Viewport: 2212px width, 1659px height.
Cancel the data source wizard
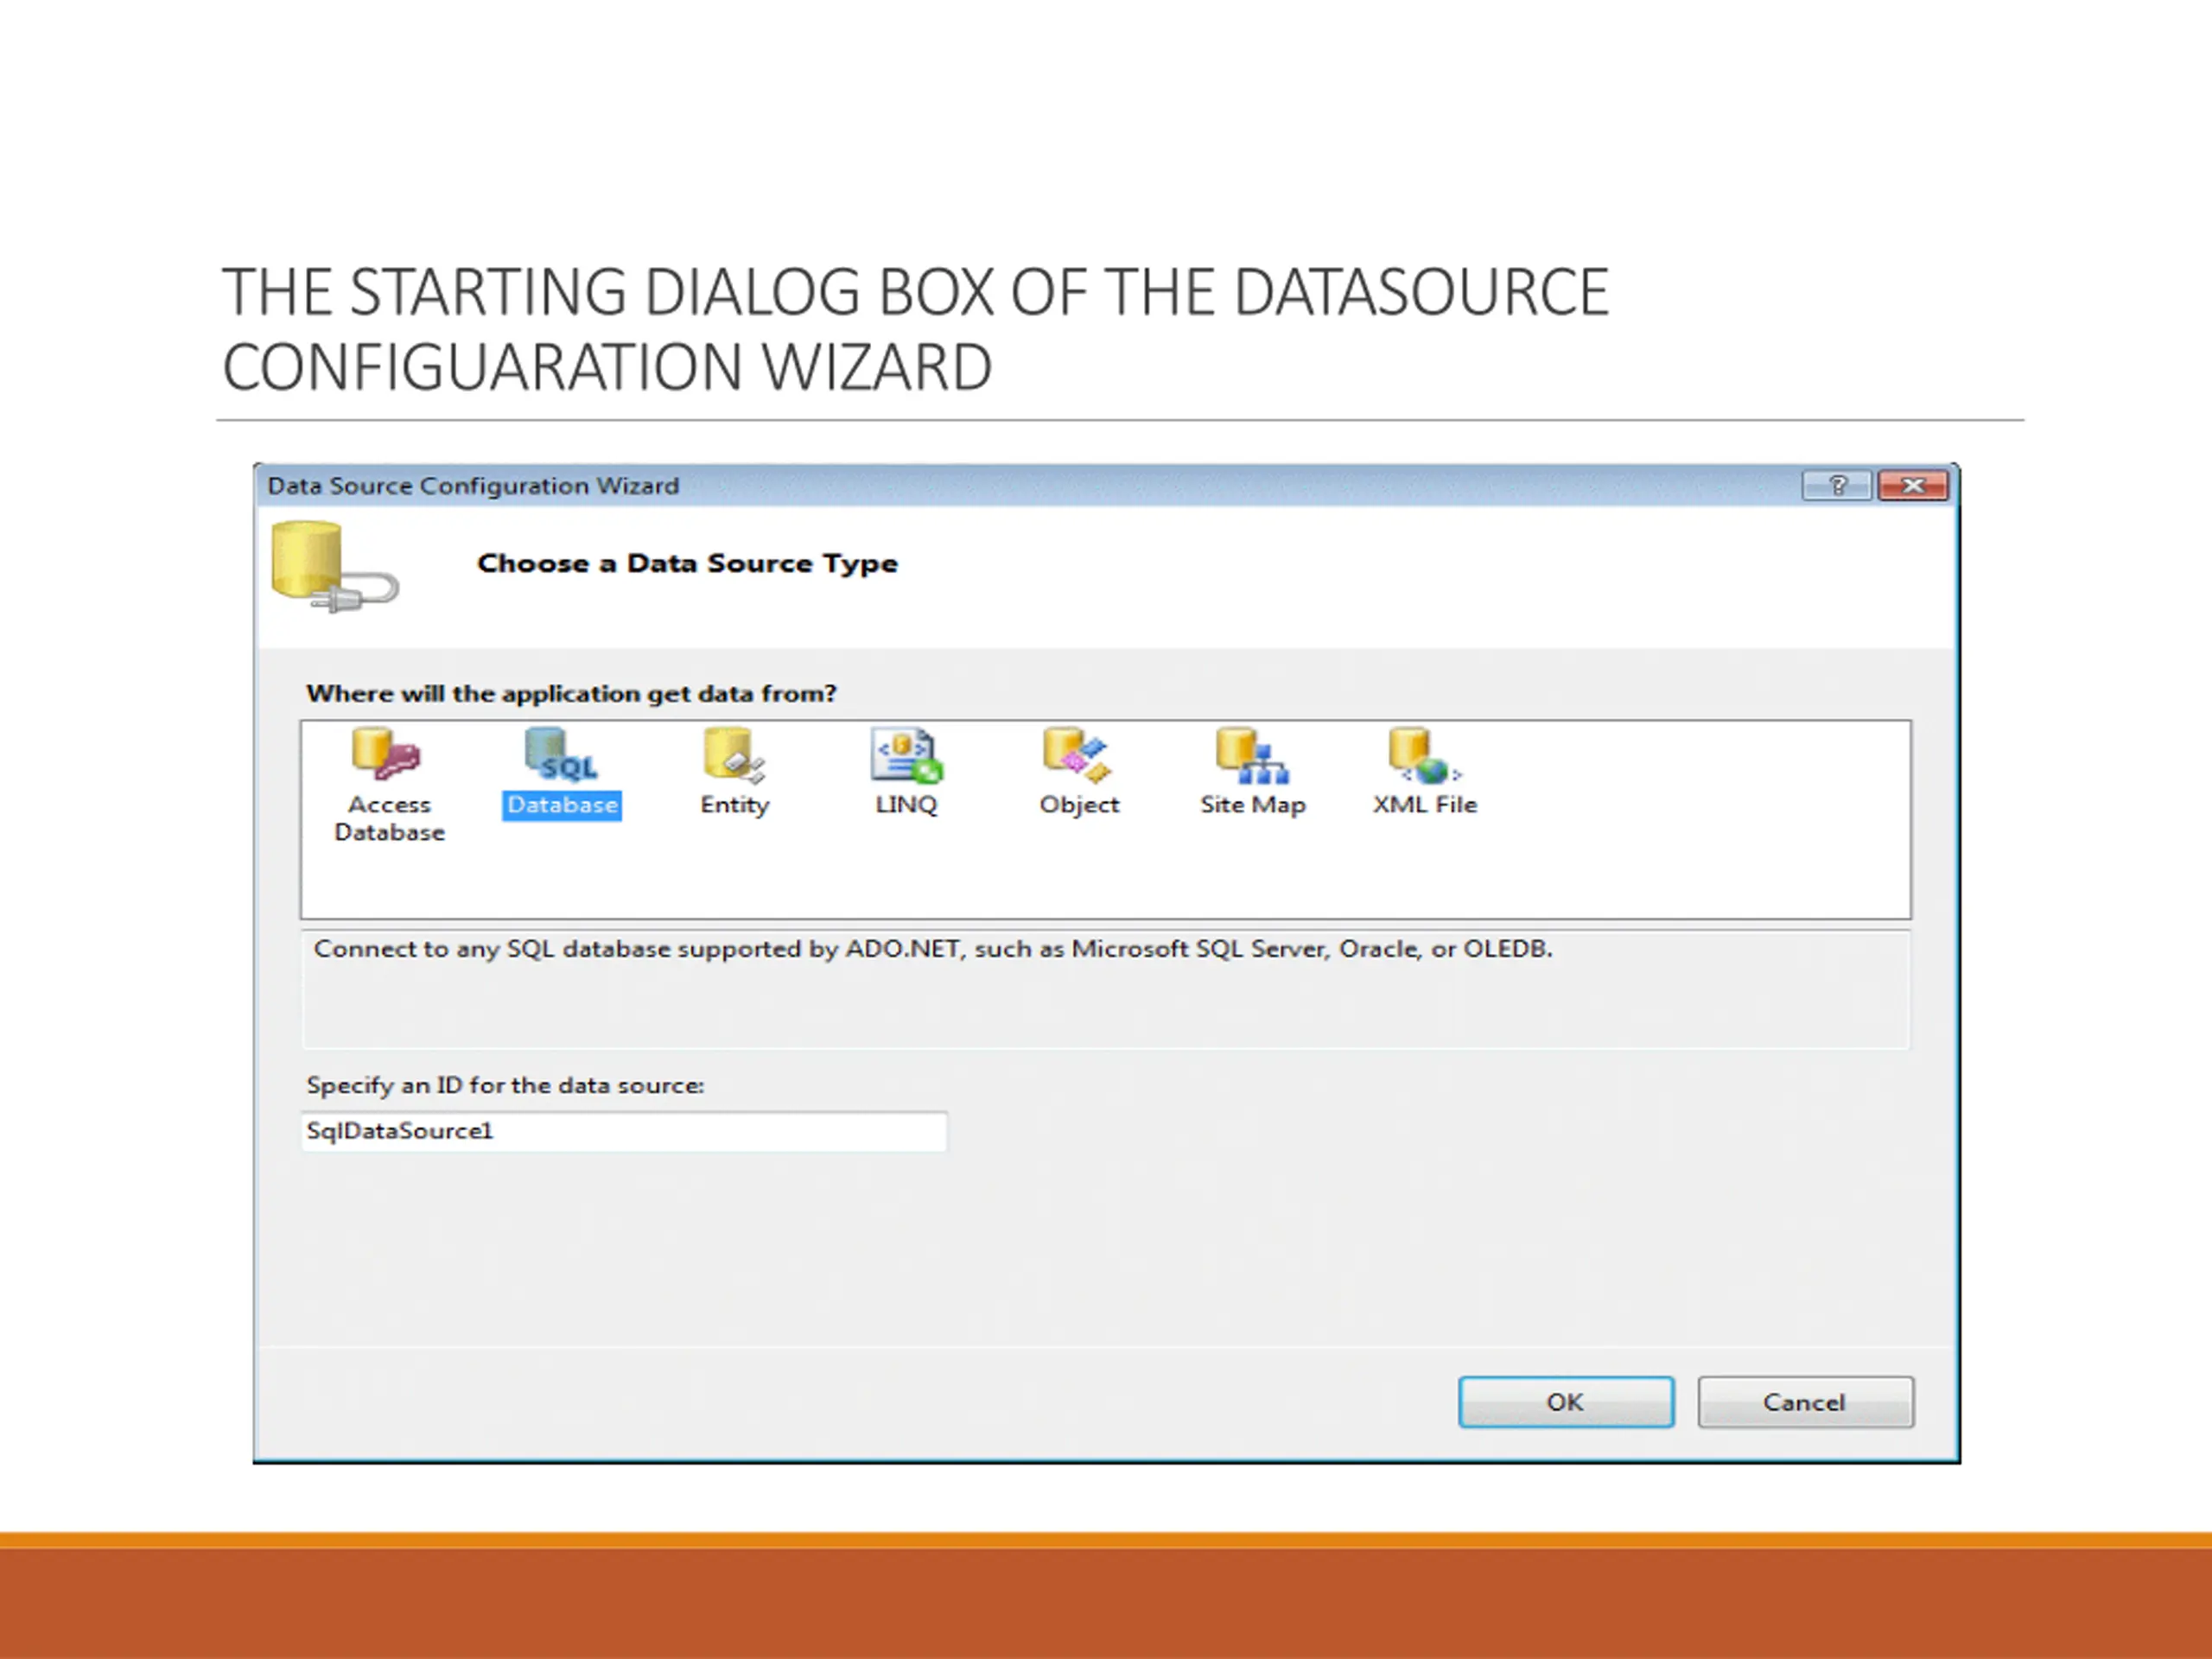(x=1805, y=1402)
